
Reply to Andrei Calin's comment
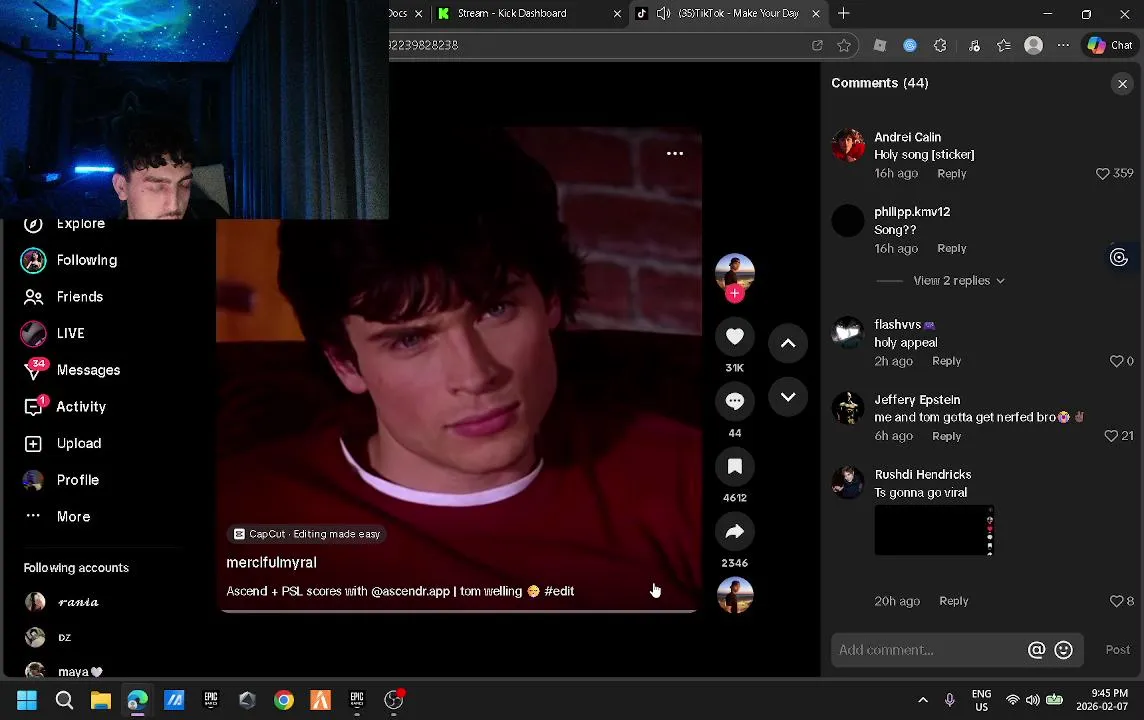pyautogui.click(x=951, y=174)
